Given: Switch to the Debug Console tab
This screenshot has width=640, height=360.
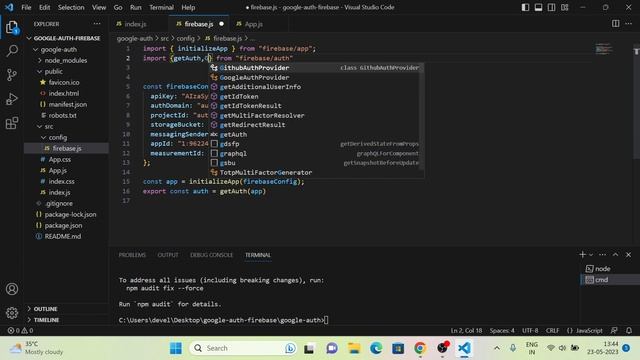Looking at the screenshot, I should click(x=211, y=255).
